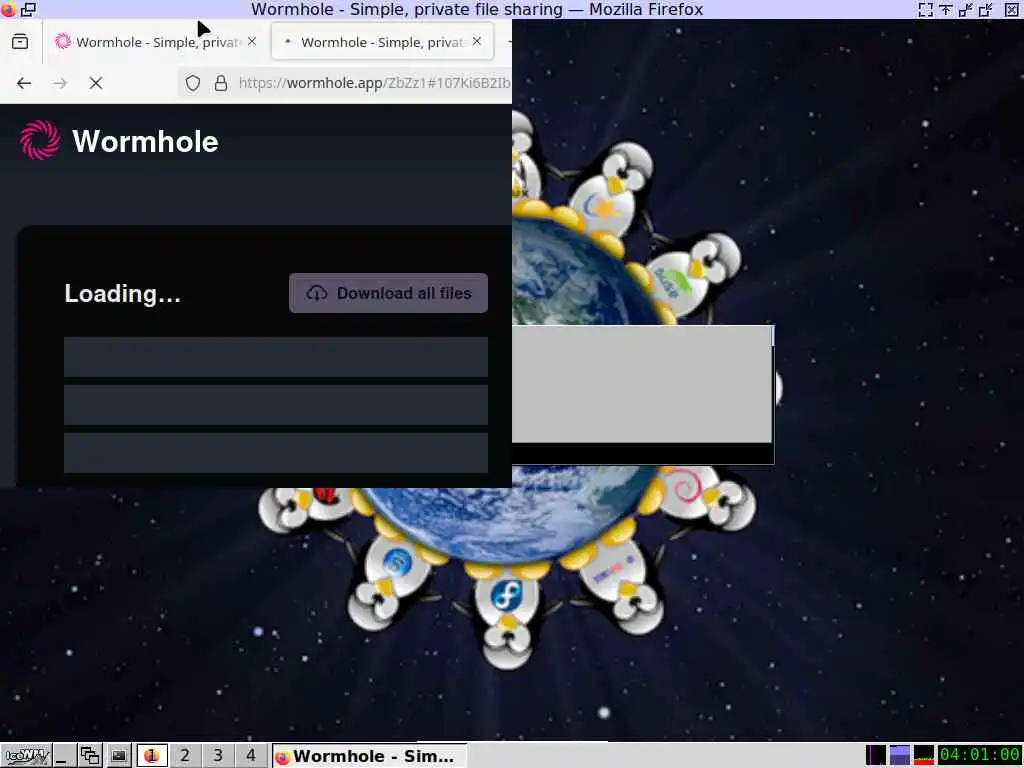The width and height of the screenshot is (1024, 768).
Task: Open the Firefox window menu icon in the title bar
Action: [8, 9]
